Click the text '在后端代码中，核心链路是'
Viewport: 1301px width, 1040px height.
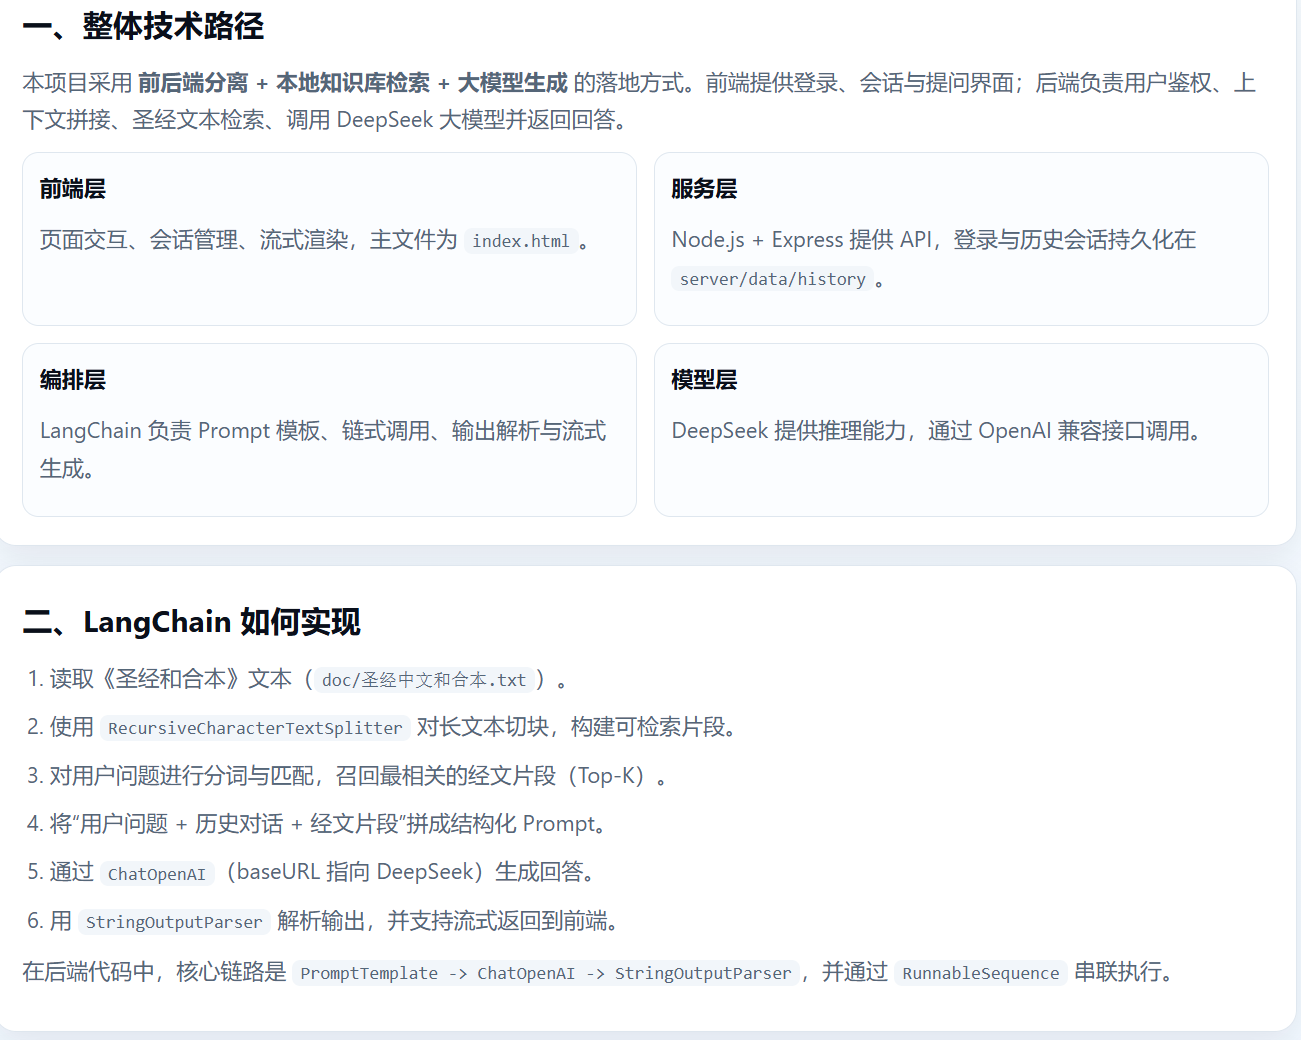[154, 972]
